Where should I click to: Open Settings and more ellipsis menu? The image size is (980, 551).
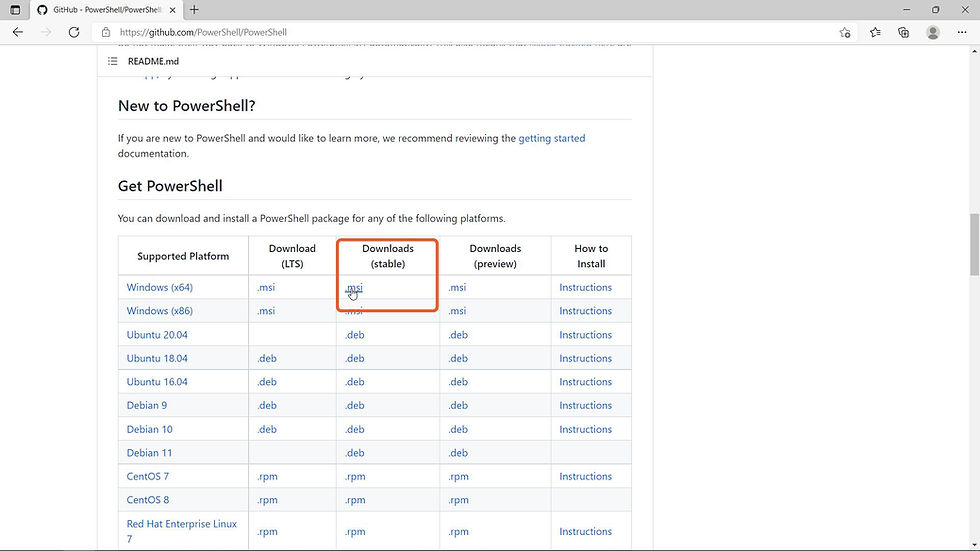point(962,32)
